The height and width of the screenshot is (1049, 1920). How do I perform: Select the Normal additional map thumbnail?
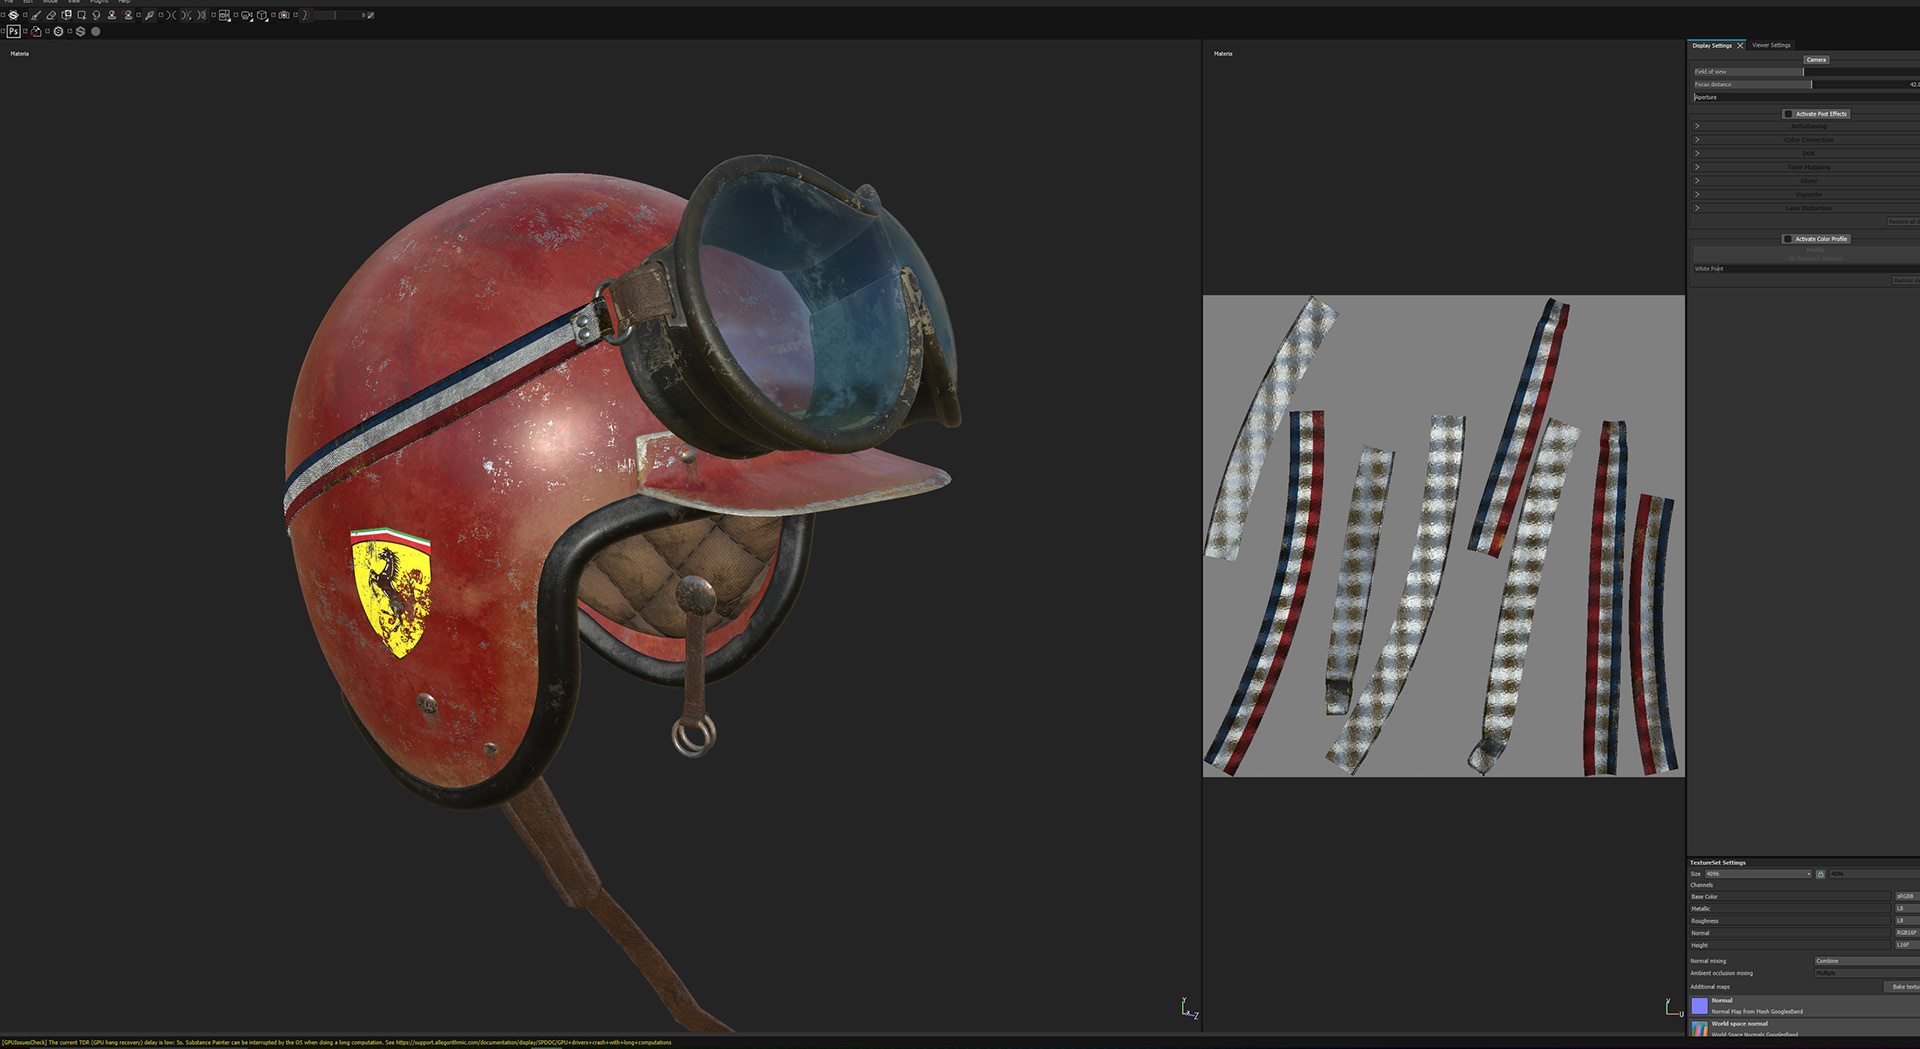tap(1700, 1006)
